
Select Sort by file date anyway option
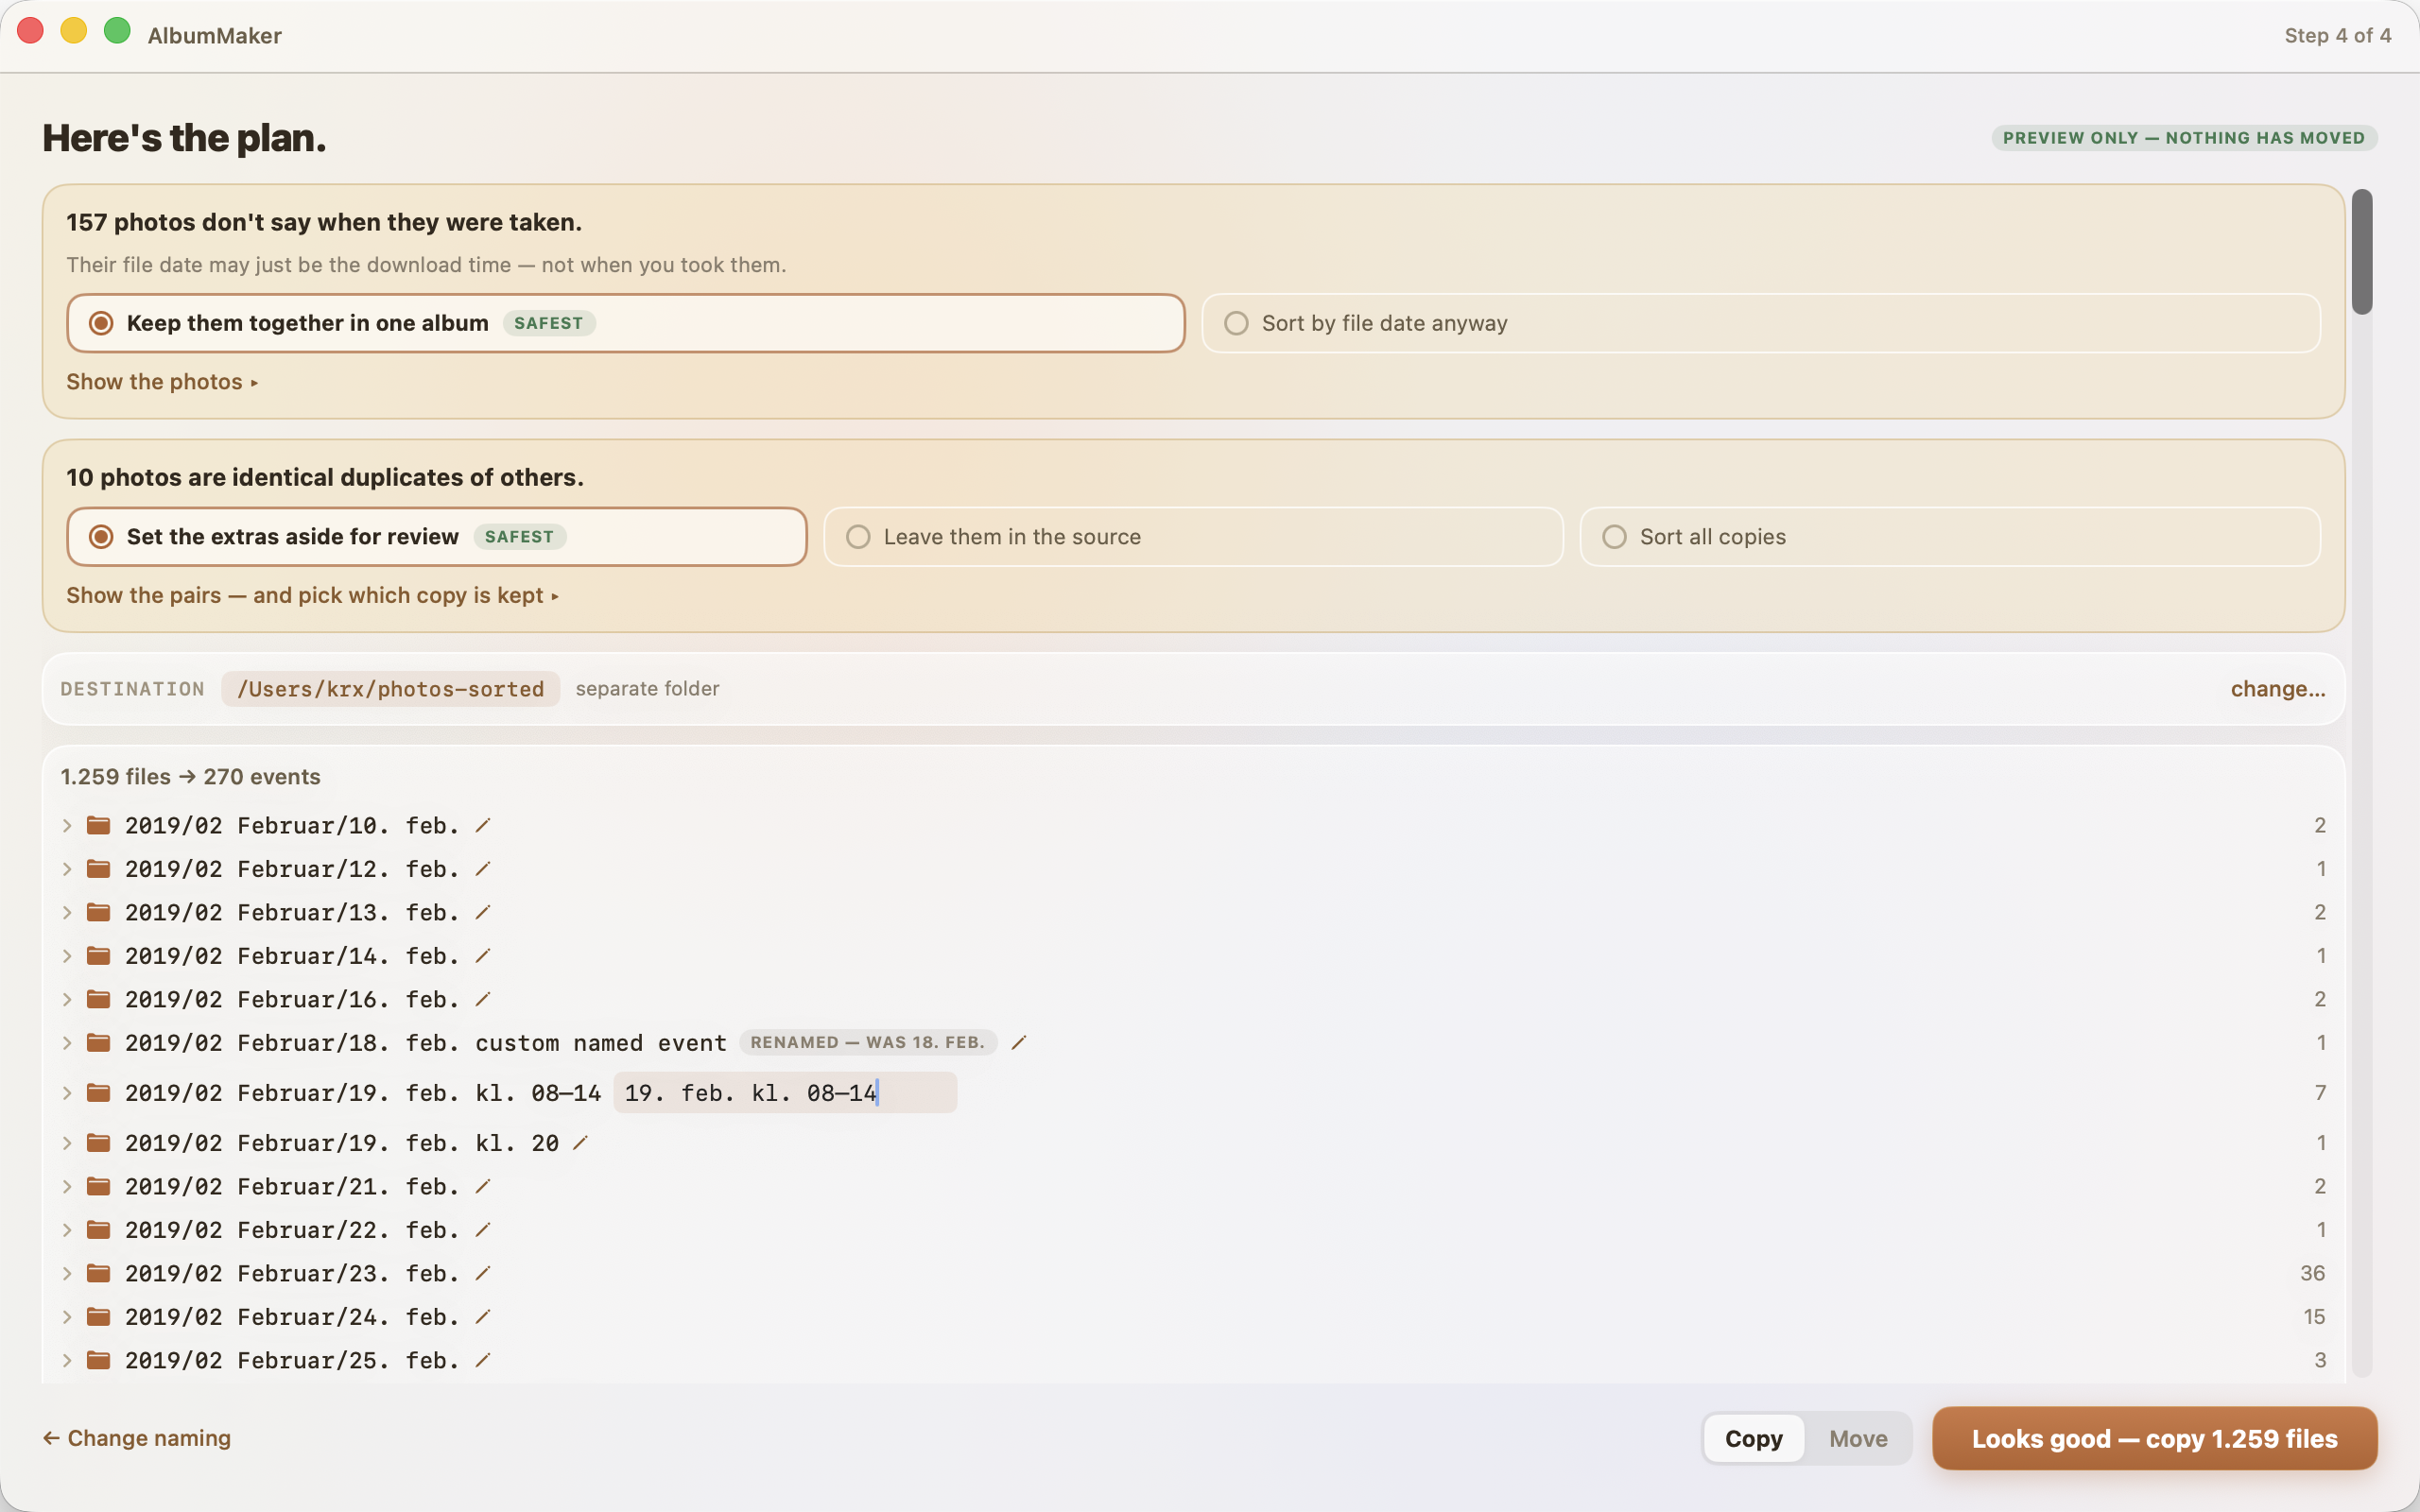pos(1760,323)
